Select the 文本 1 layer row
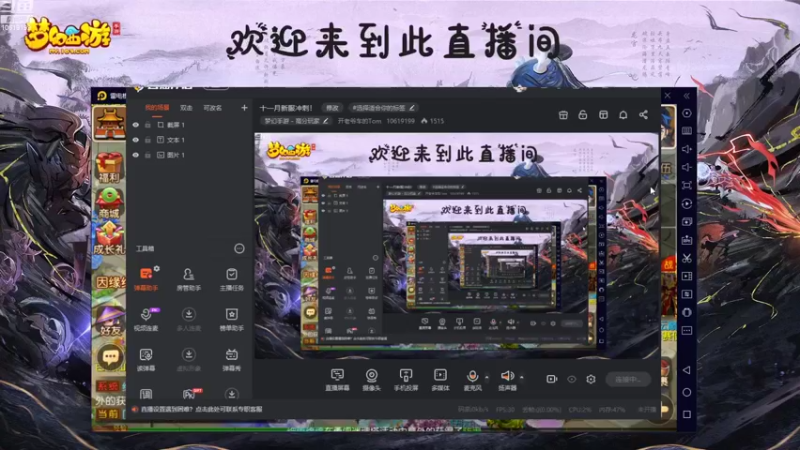 coord(189,140)
